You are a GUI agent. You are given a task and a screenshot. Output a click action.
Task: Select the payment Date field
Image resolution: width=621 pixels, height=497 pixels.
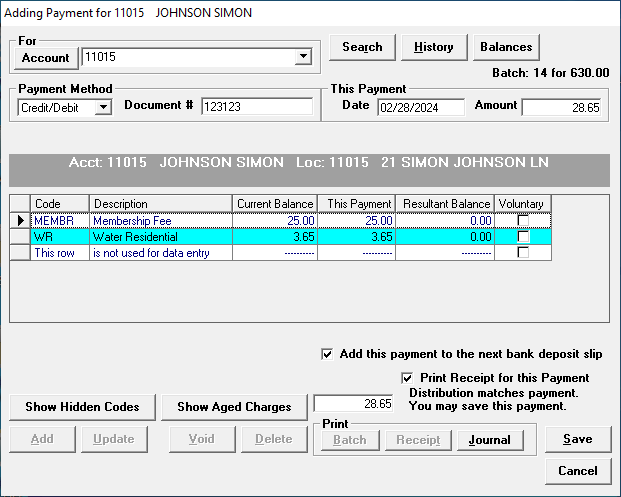point(421,107)
